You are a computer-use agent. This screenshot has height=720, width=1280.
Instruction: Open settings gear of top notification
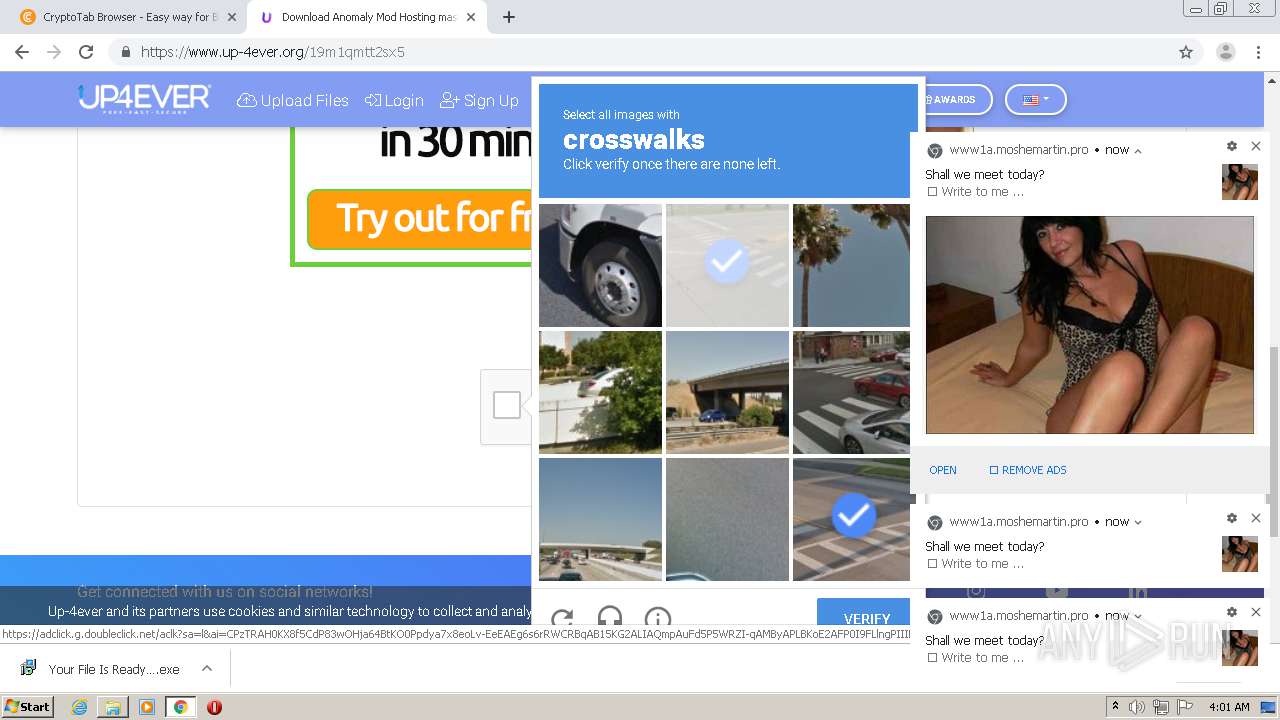click(1232, 146)
